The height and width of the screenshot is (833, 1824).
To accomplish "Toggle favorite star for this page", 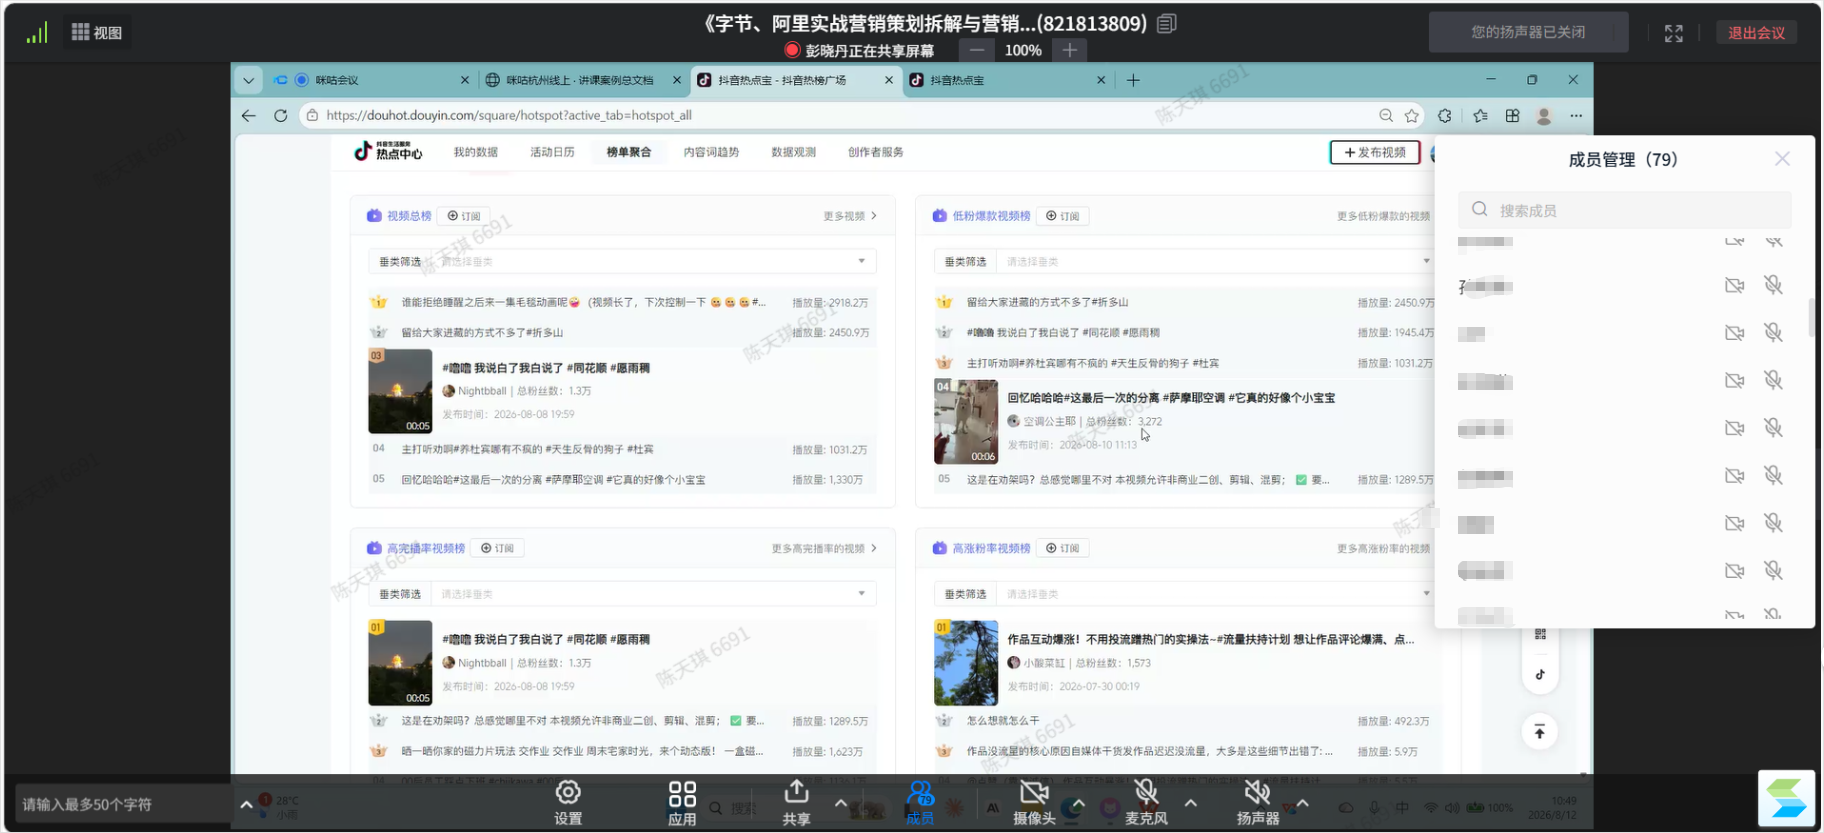I will point(1412,116).
